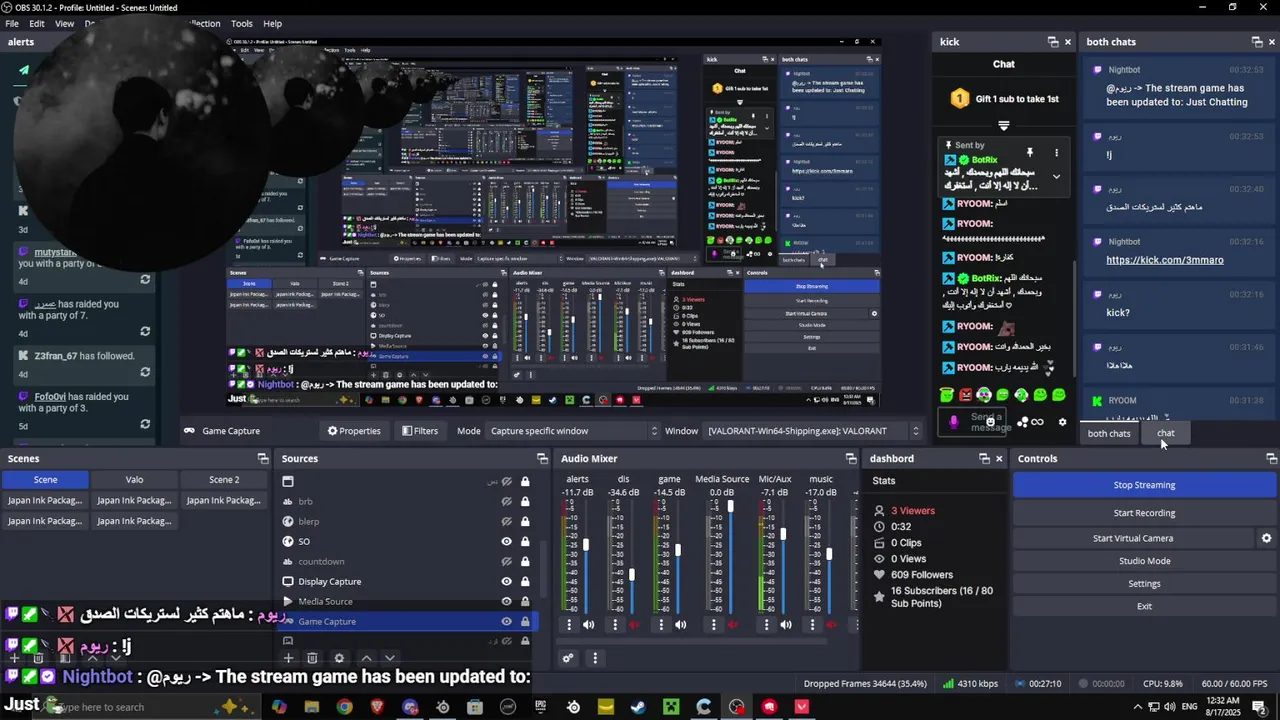Float the dashbord dock panel
This screenshot has width=1280, height=720.
(x=984, y=459)
